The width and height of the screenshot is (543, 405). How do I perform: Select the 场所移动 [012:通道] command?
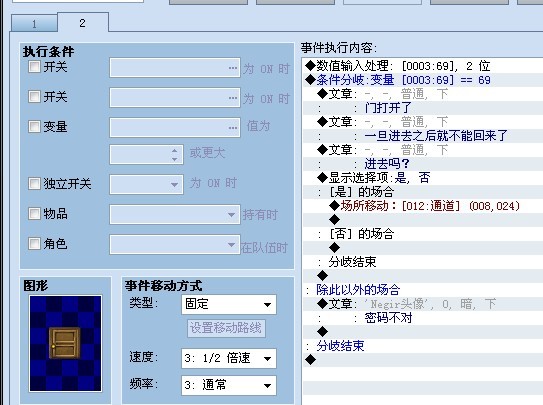coord(423,206)
